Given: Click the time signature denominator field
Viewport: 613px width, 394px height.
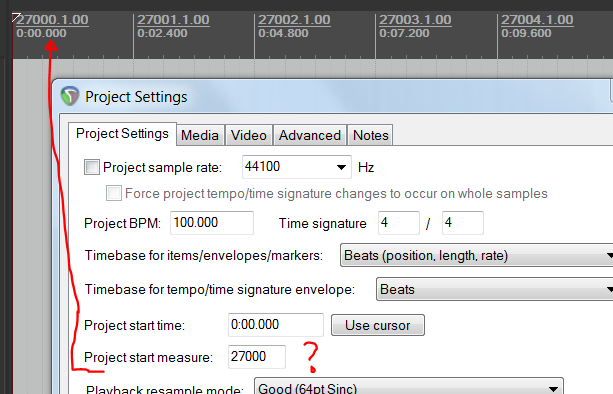Looking at the screenshot, I should [x=463, y=223].
